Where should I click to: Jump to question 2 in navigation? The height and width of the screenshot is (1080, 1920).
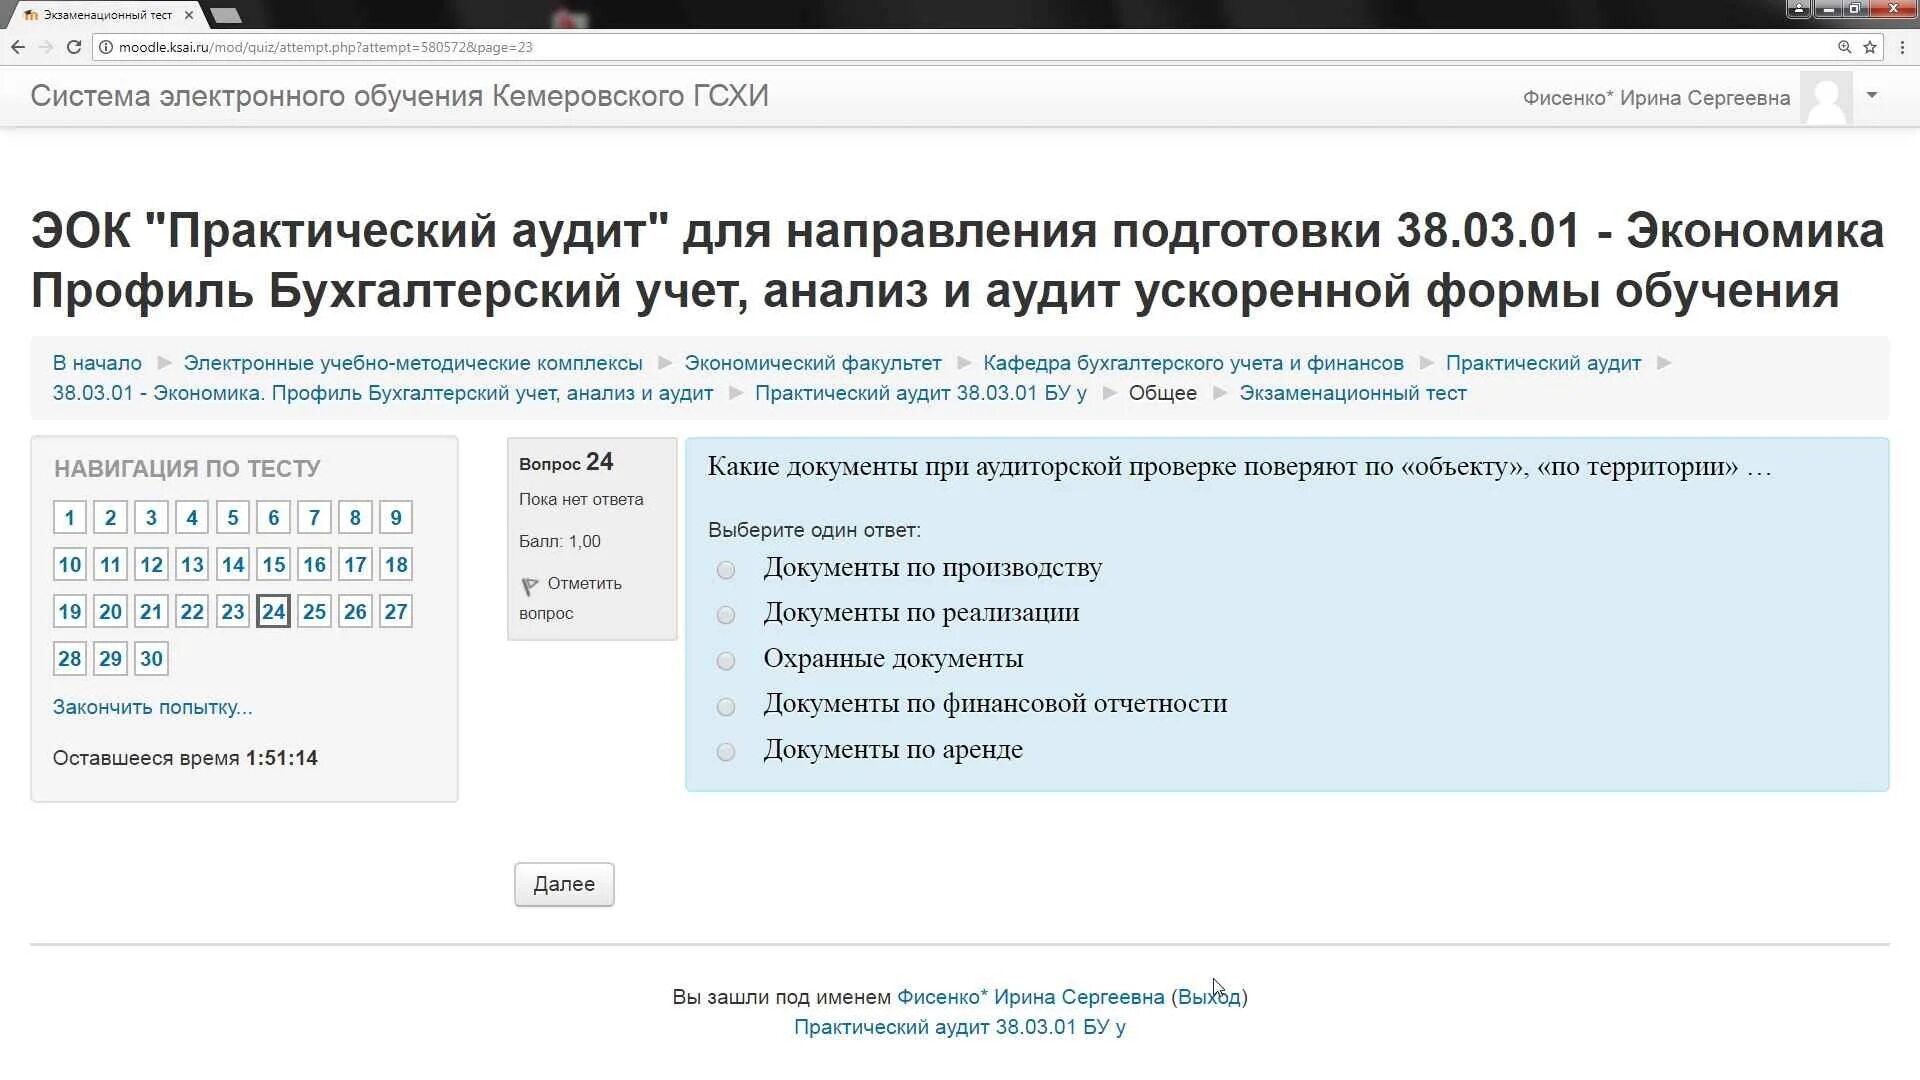click(110, 517)
